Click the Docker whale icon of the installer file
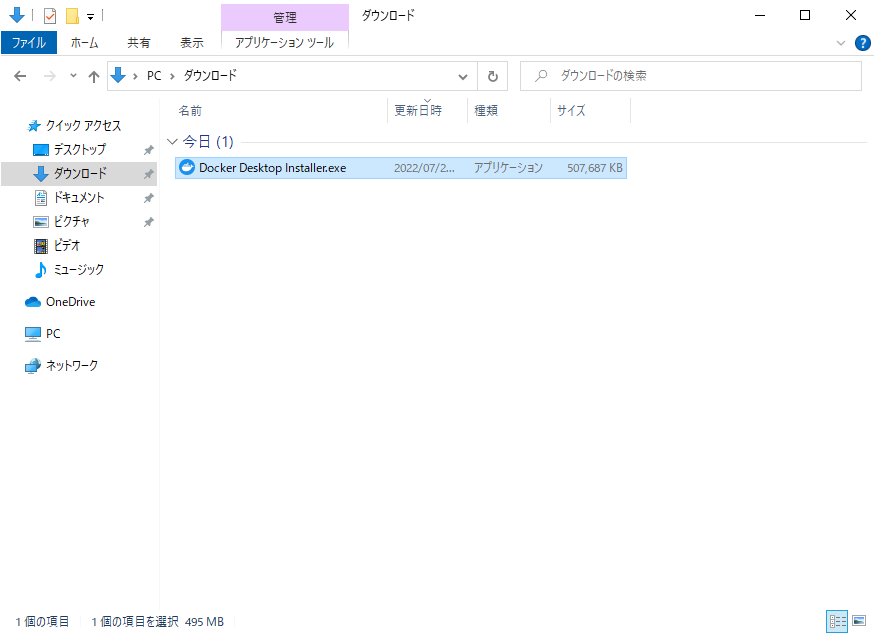Image resolution: width=875 pixels, height=634 pixels. (x=186, y=167)
